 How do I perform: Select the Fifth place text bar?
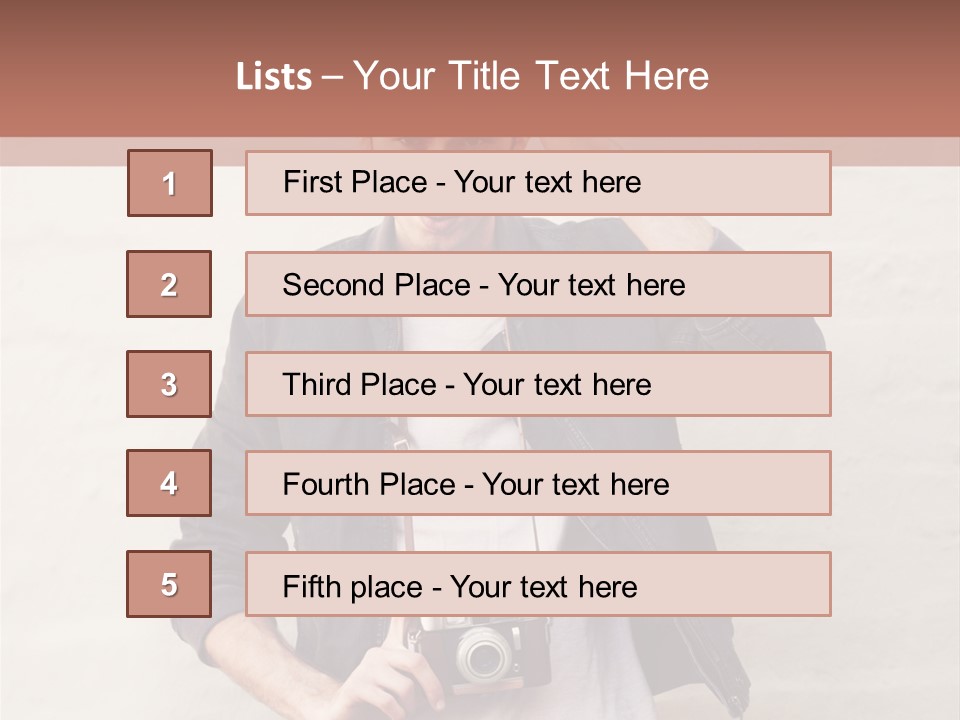538,584
